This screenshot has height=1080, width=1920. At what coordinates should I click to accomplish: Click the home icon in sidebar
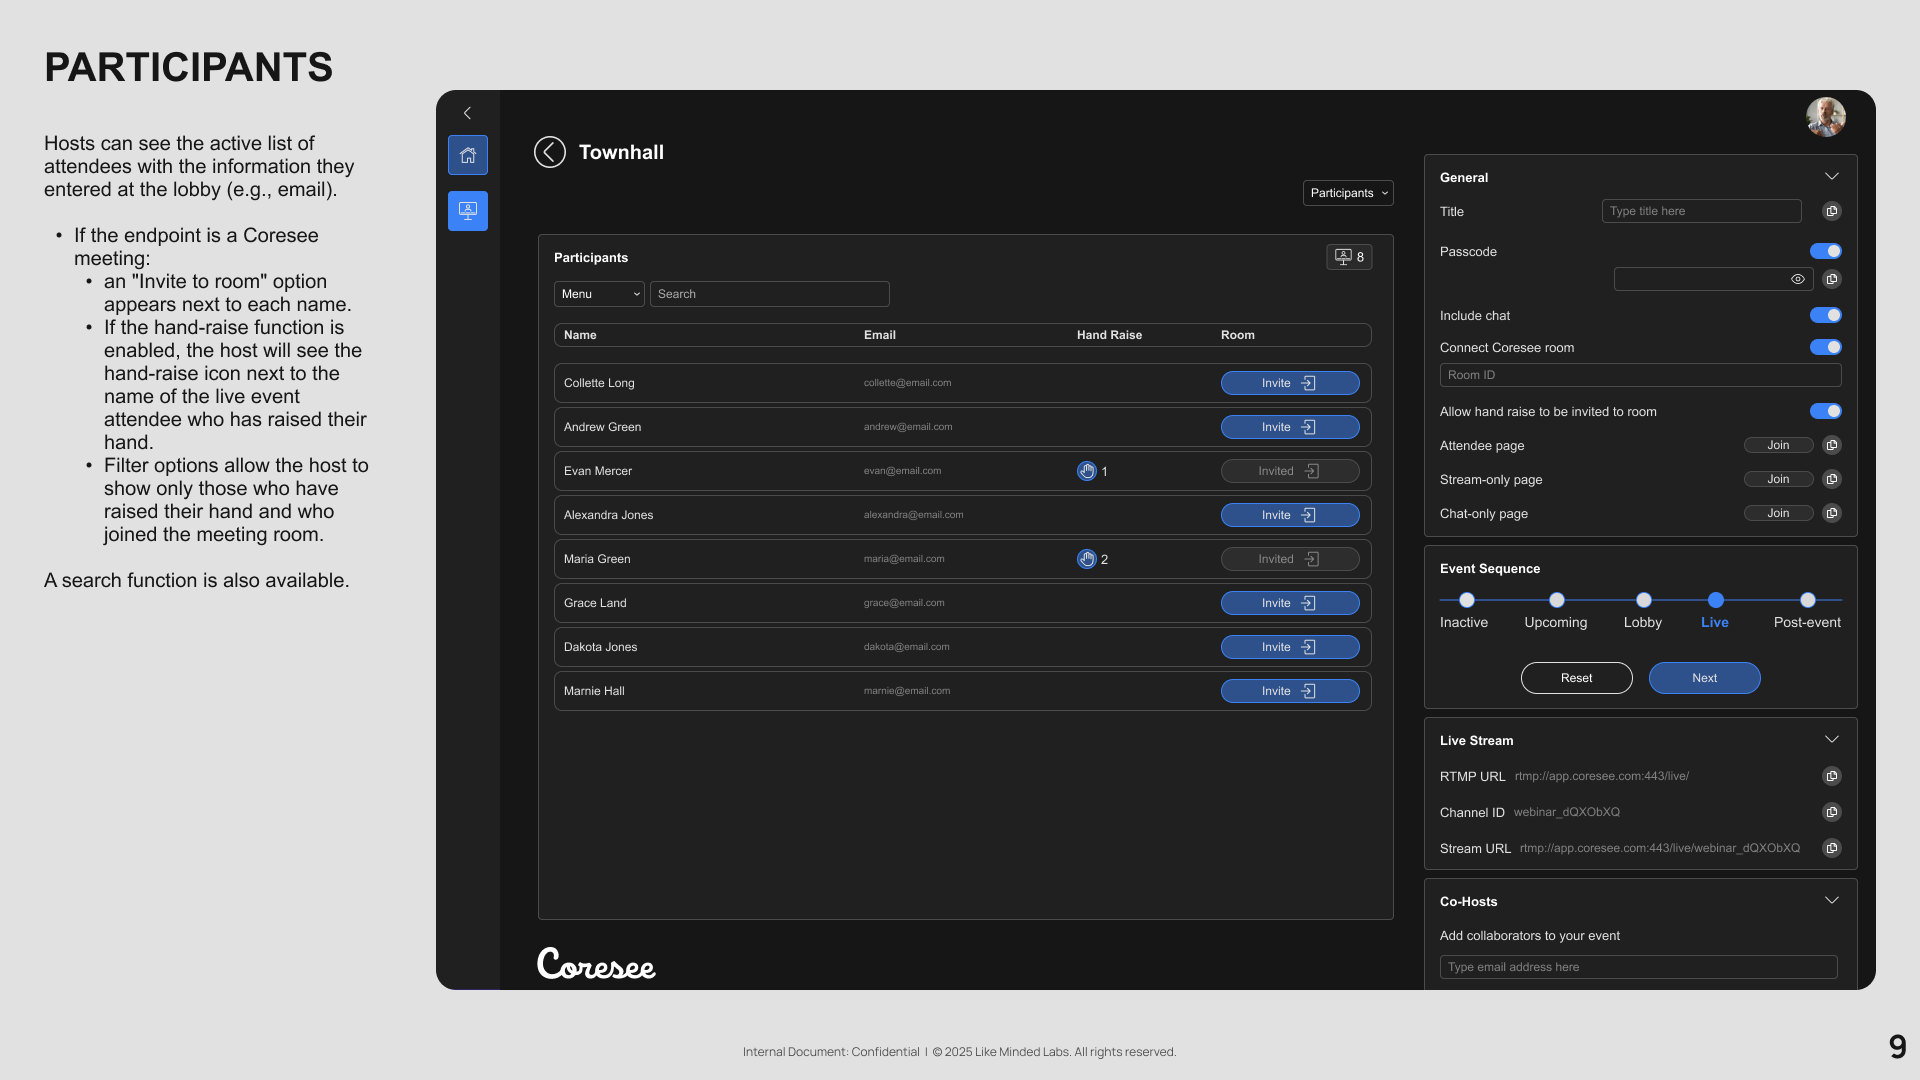[467, 155]
